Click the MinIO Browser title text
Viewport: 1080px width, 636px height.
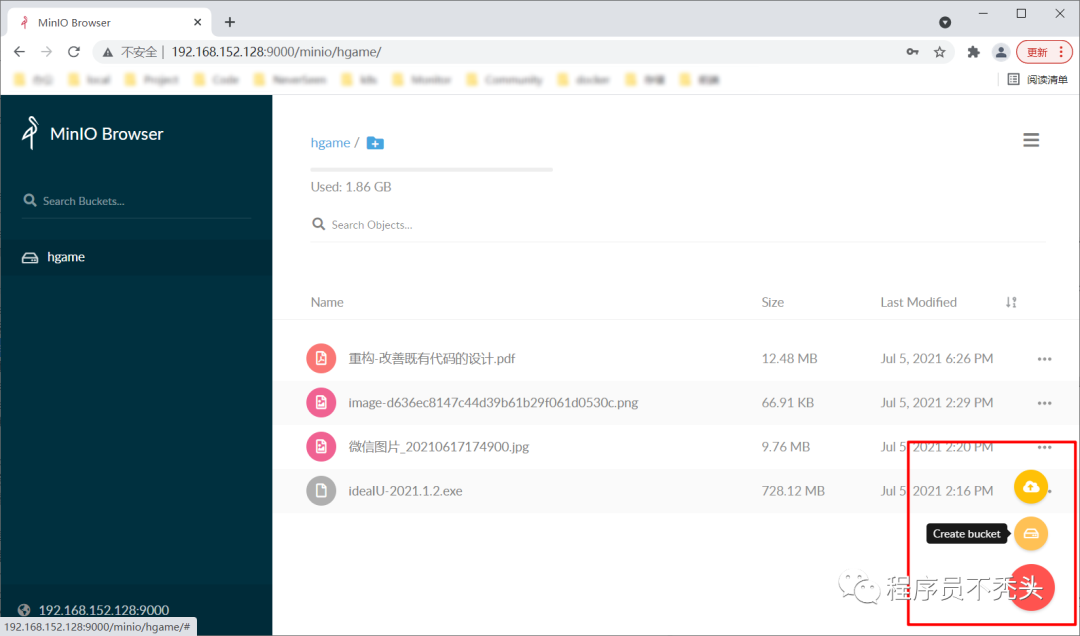pos(107,134)
